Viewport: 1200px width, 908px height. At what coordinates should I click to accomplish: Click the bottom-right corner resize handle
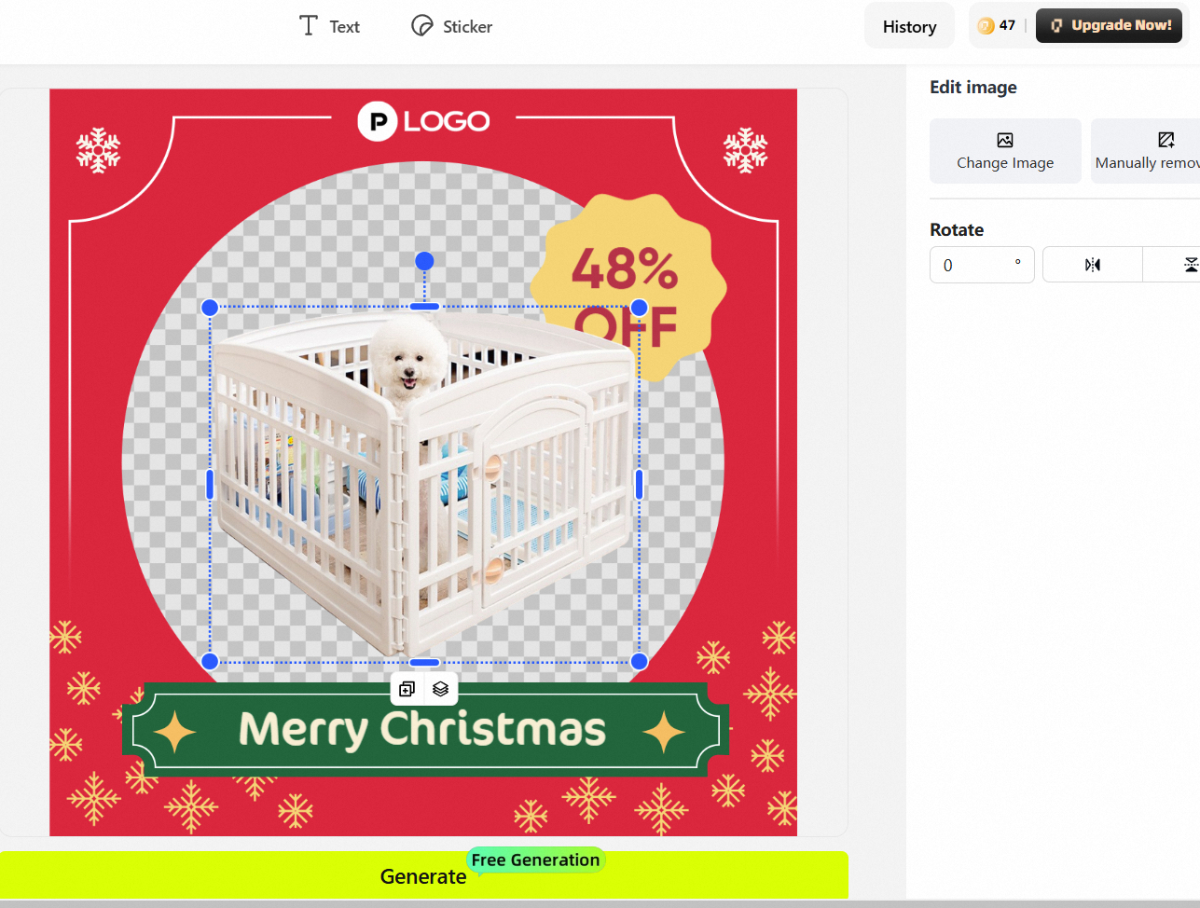(637, 661)
